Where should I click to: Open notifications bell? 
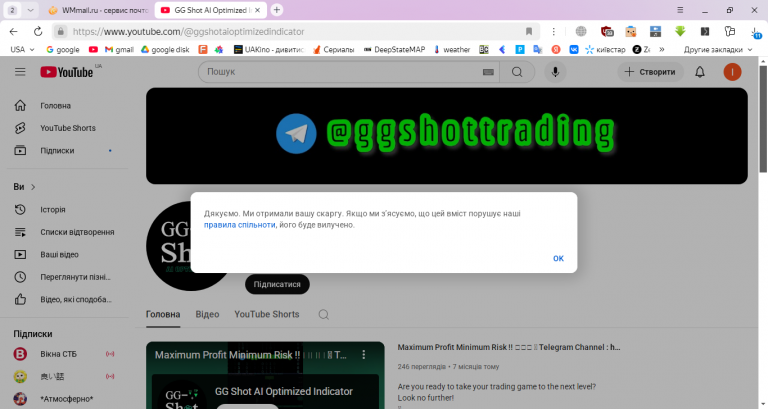click(x=700, y=72)
